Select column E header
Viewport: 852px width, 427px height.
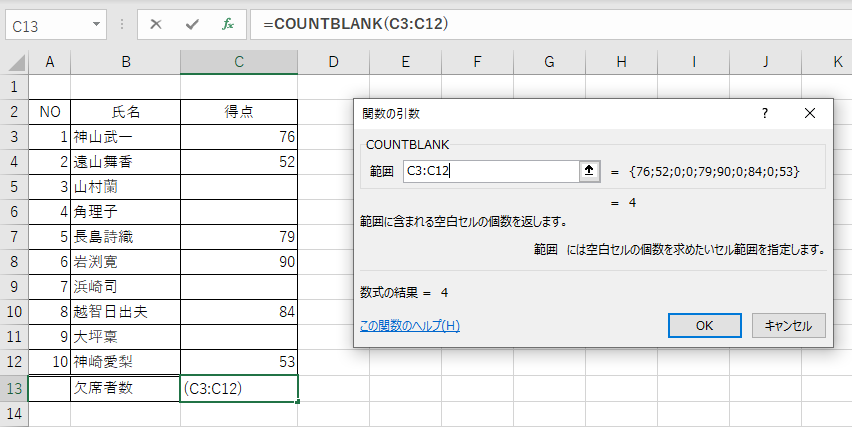coord(405,62)
